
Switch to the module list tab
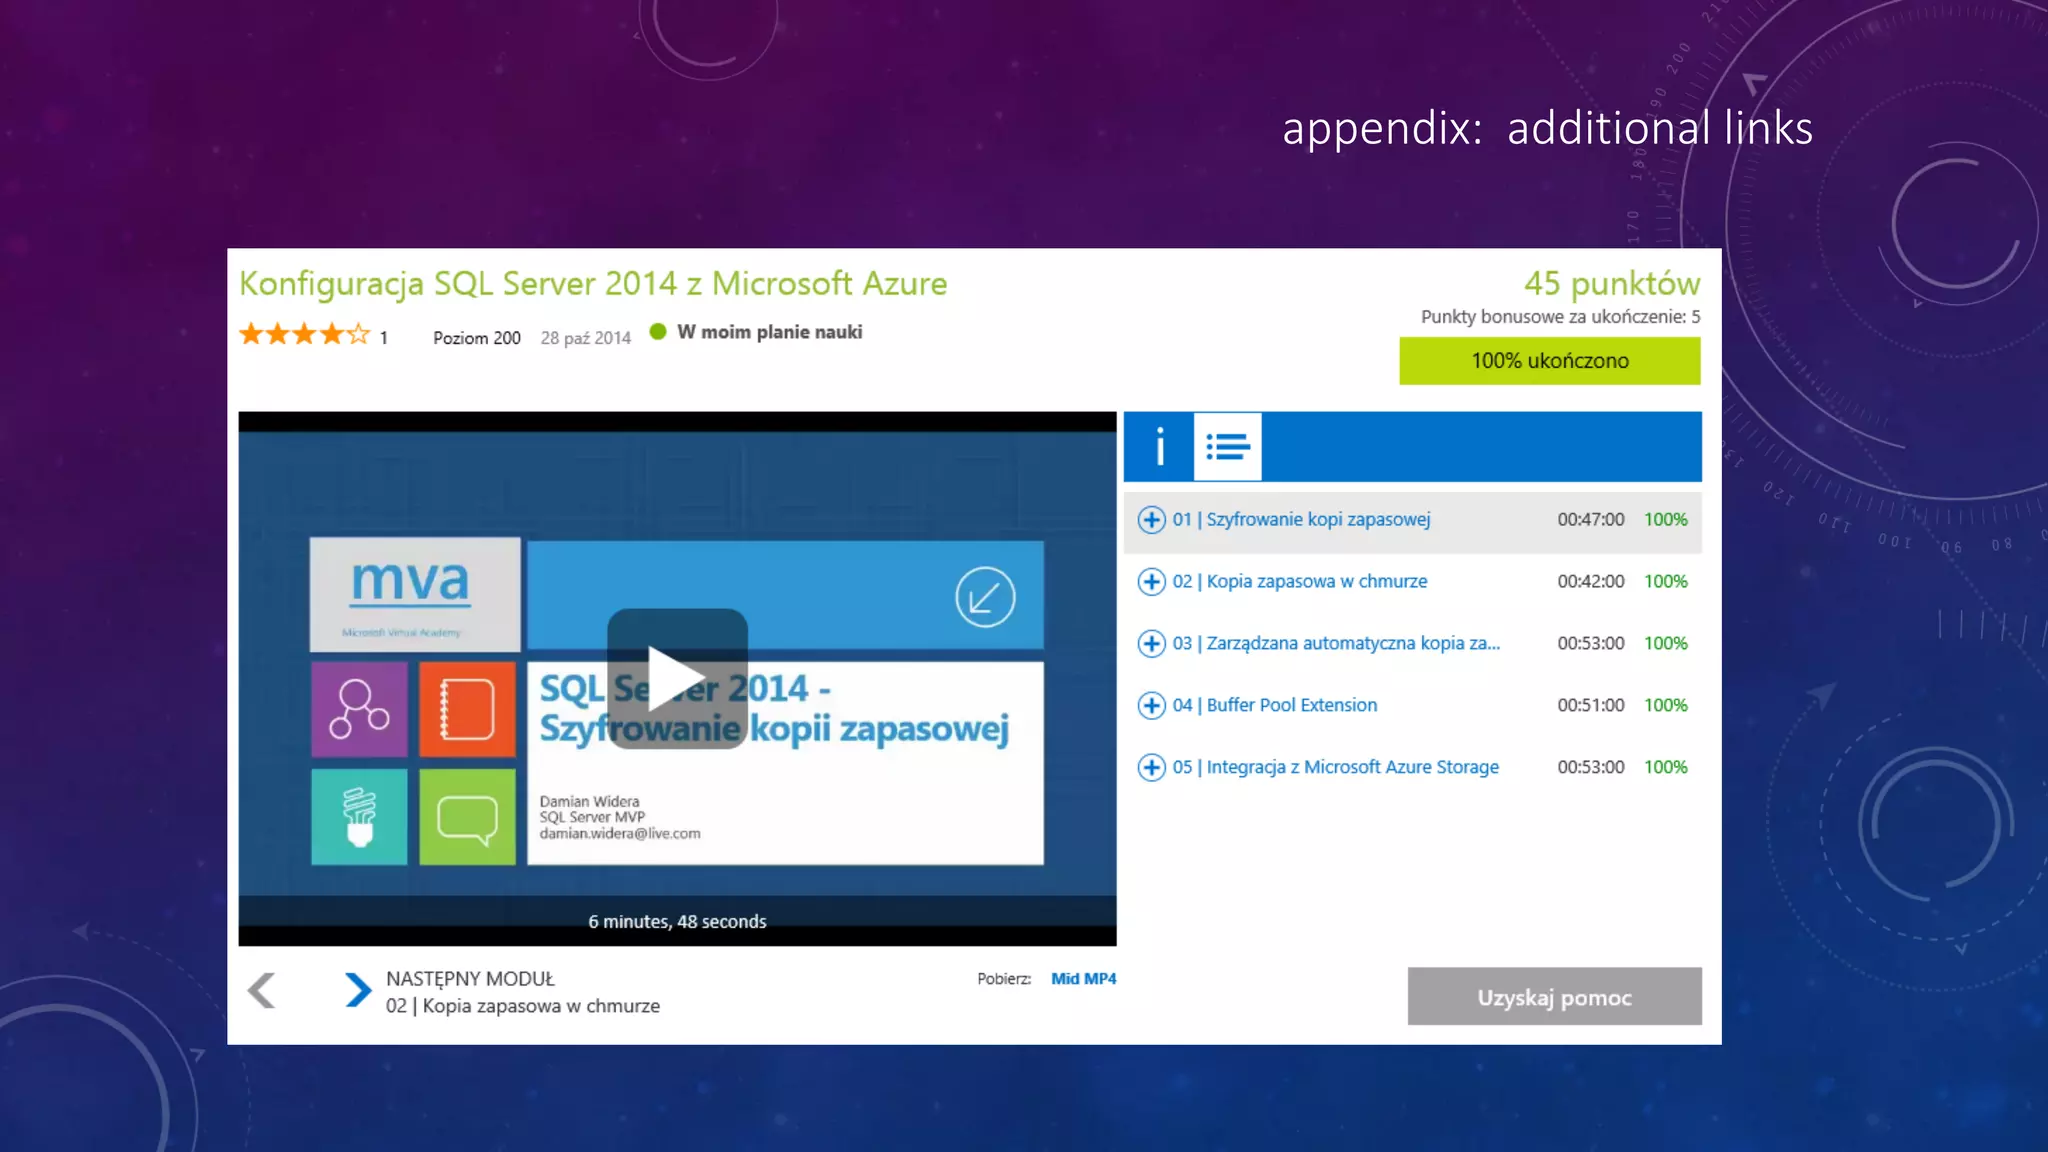pos(1227,446)
